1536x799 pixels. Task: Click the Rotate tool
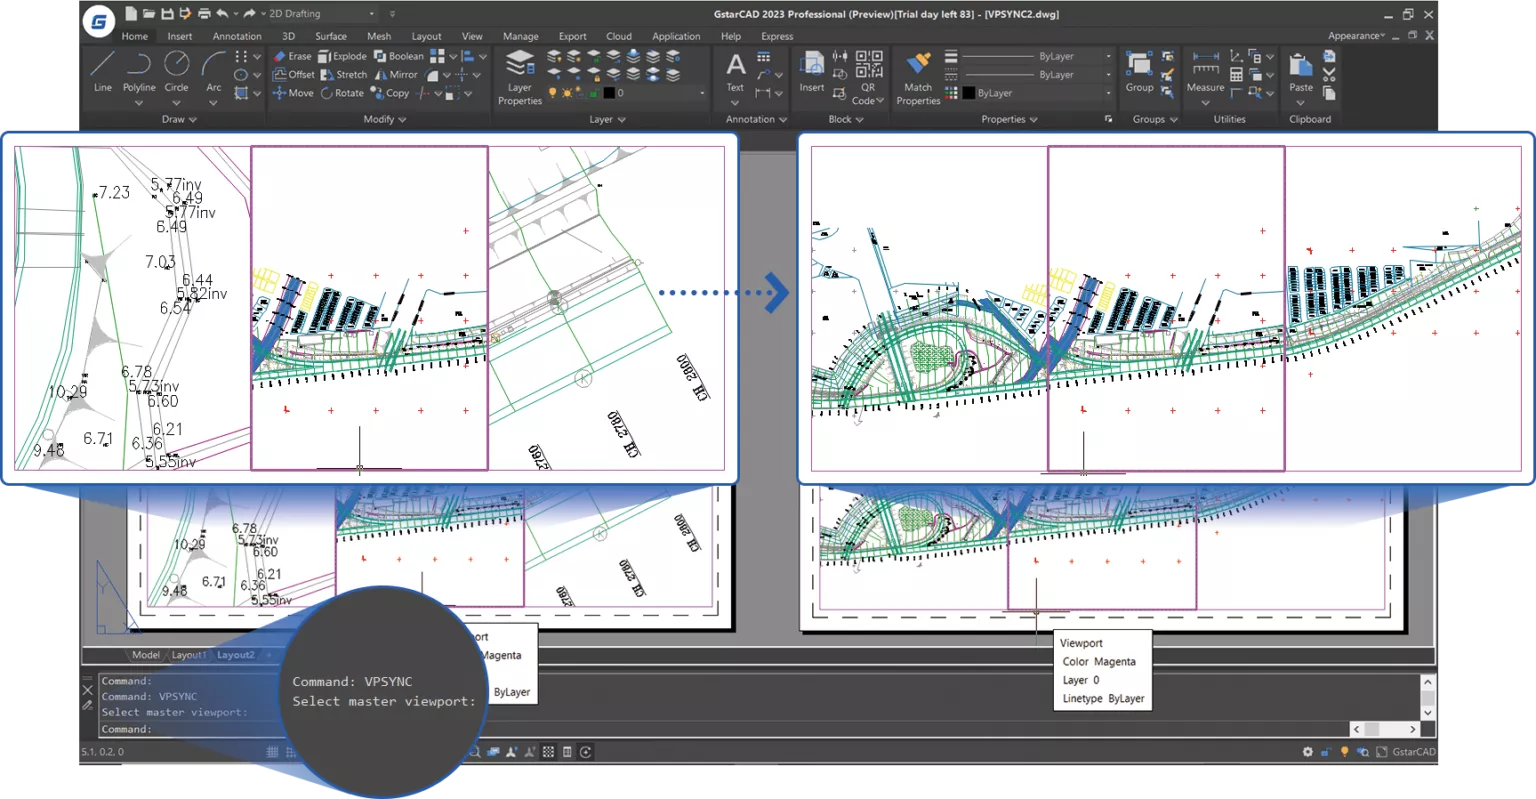click(342, 93)
